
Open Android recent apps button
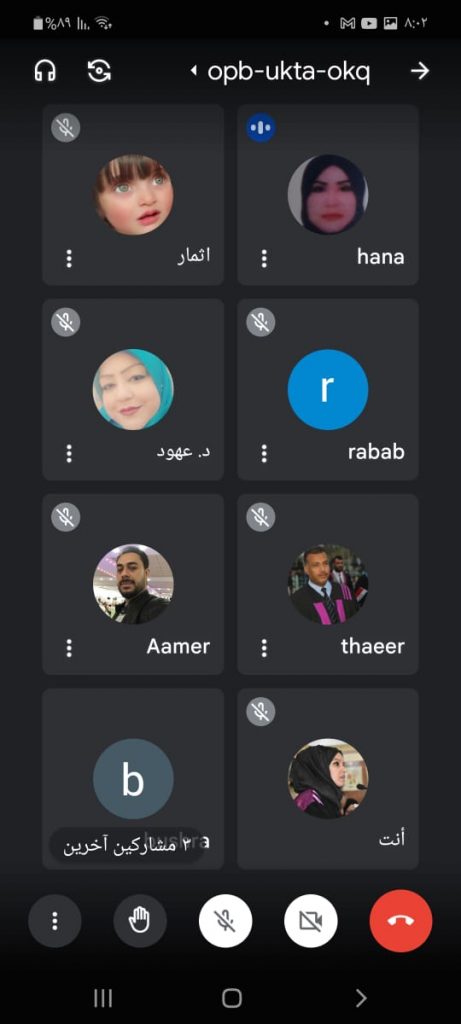coord(103,997)
